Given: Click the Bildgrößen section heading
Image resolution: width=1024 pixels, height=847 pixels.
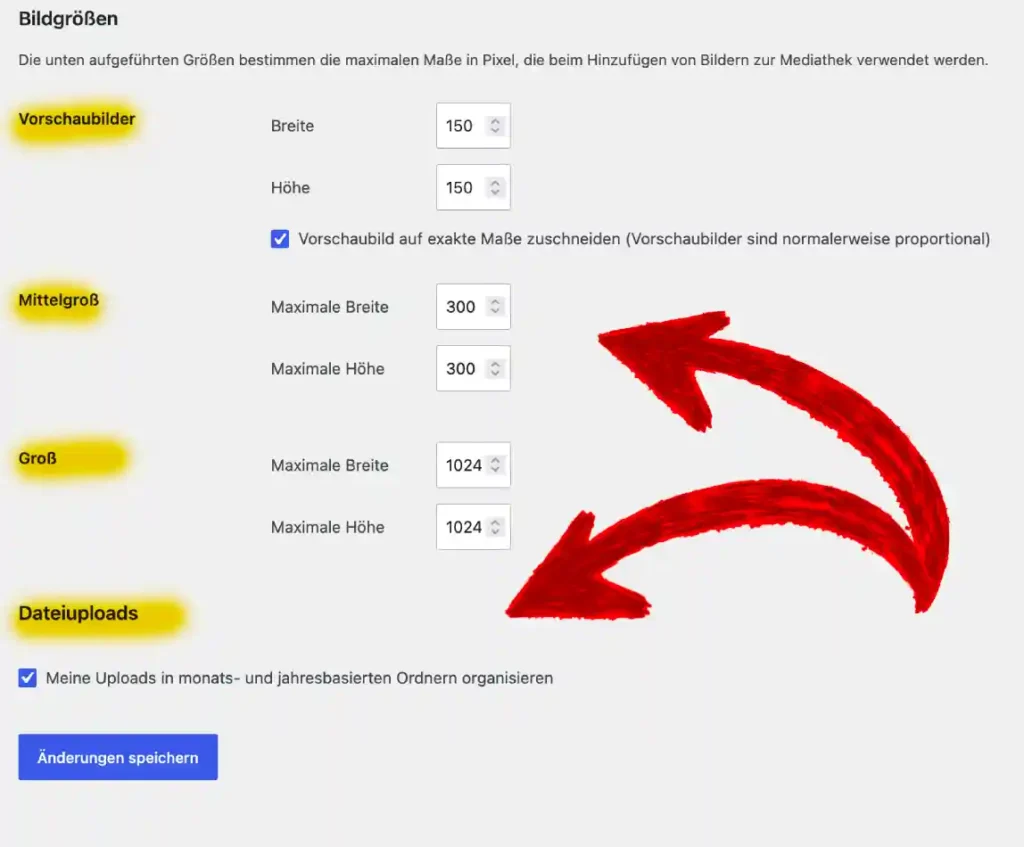Looking at the screenshot, I should (x=68, y=18).
